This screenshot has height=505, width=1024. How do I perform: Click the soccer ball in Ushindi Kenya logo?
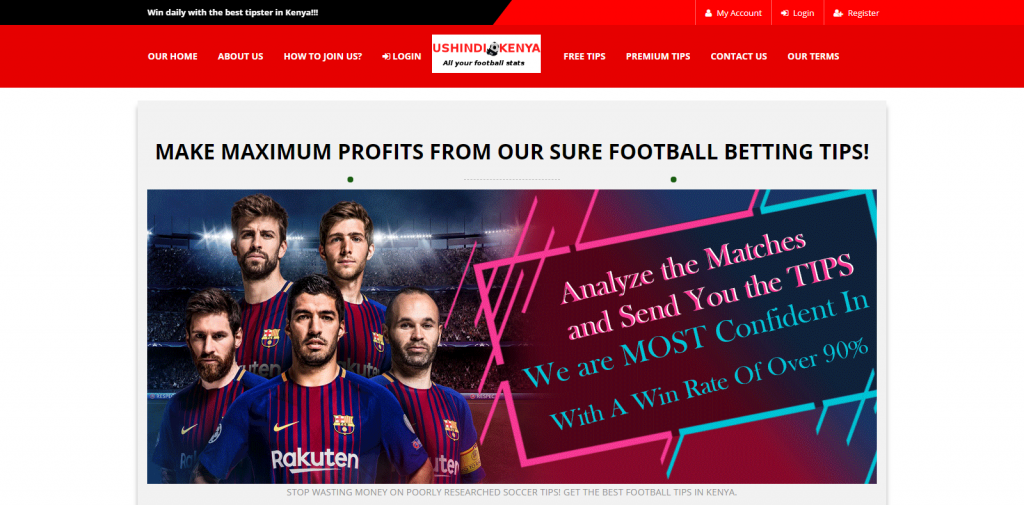494,48
